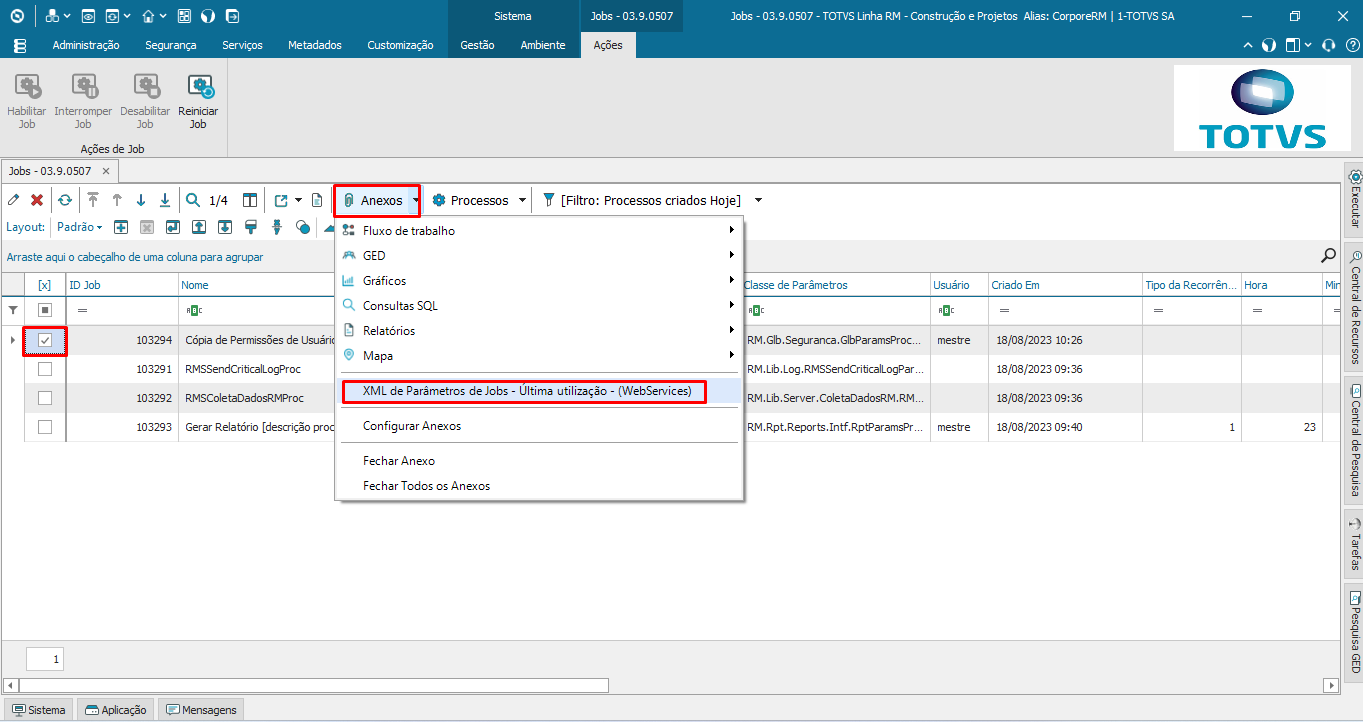Click the page number field showing 1
This screenshot has width=1363, height=722.
tap(45, 659)
